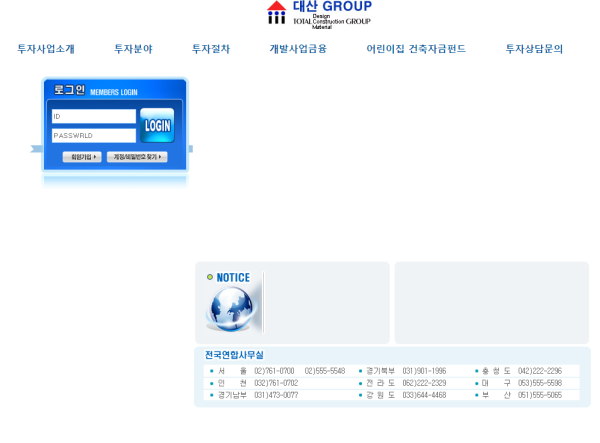Click the blue LOGIN button
The image size is (600, 443).
[157, 125]
